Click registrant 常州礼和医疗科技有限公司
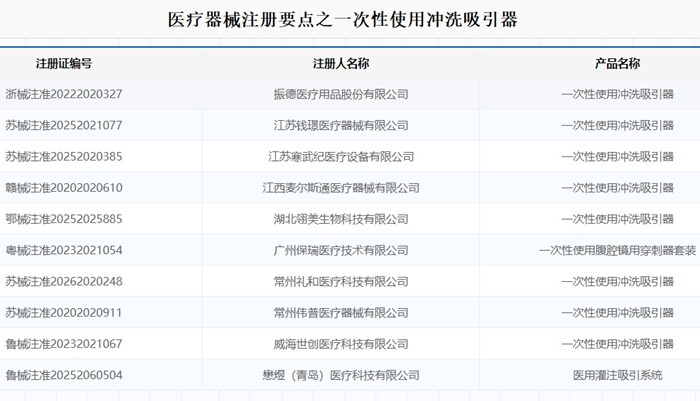The height and width of the screenshot is (401, 700). click(341, 282)
